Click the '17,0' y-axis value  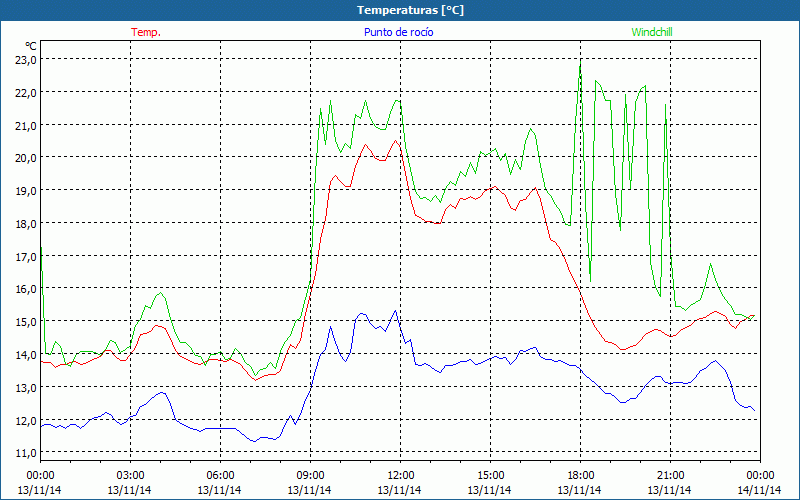[27, 256]
